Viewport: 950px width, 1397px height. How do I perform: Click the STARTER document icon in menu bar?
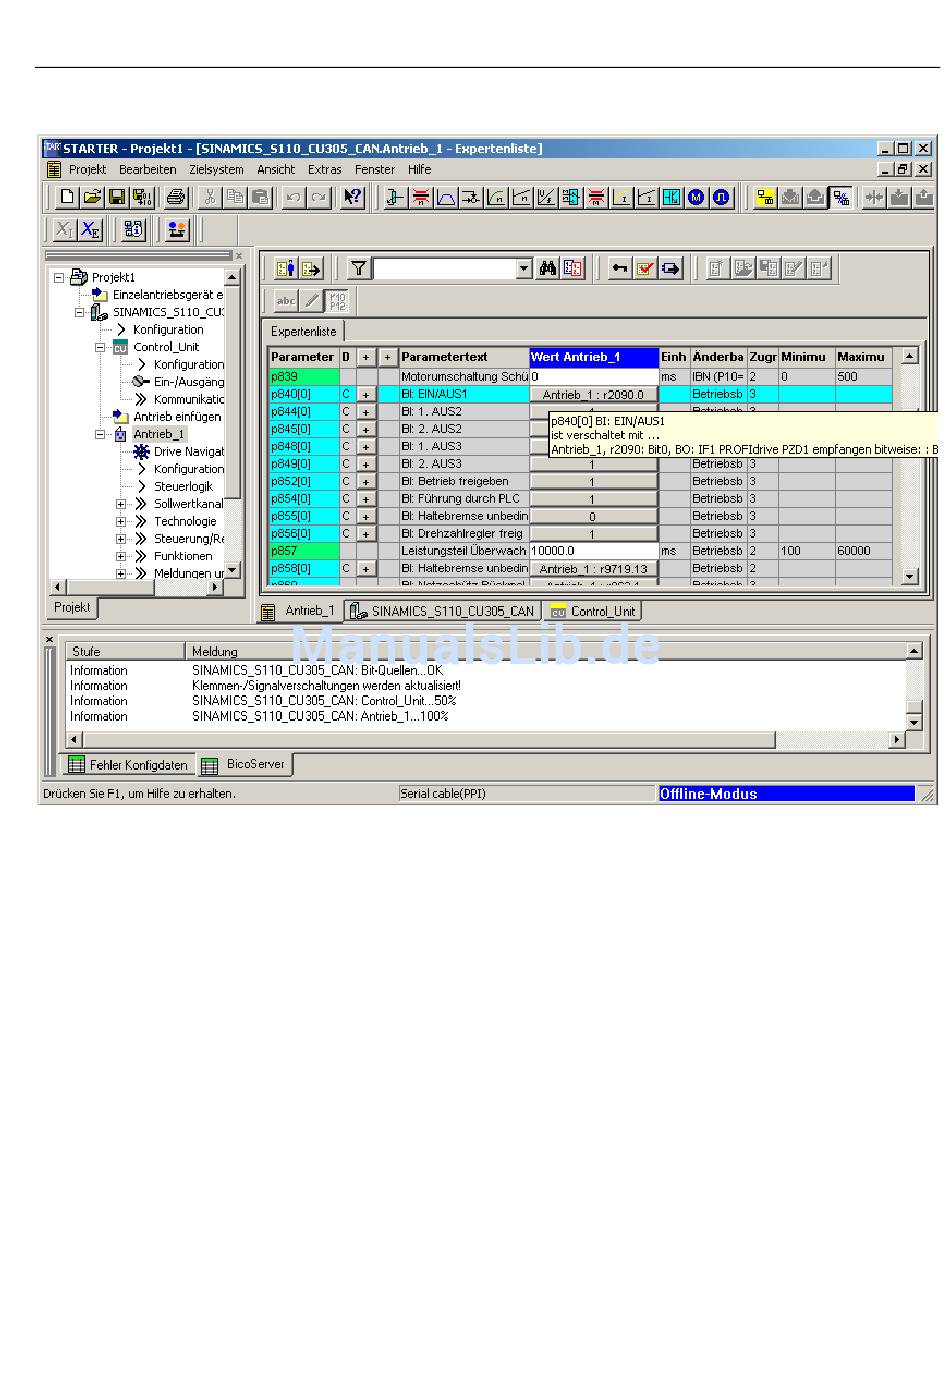tap(54, 170)
